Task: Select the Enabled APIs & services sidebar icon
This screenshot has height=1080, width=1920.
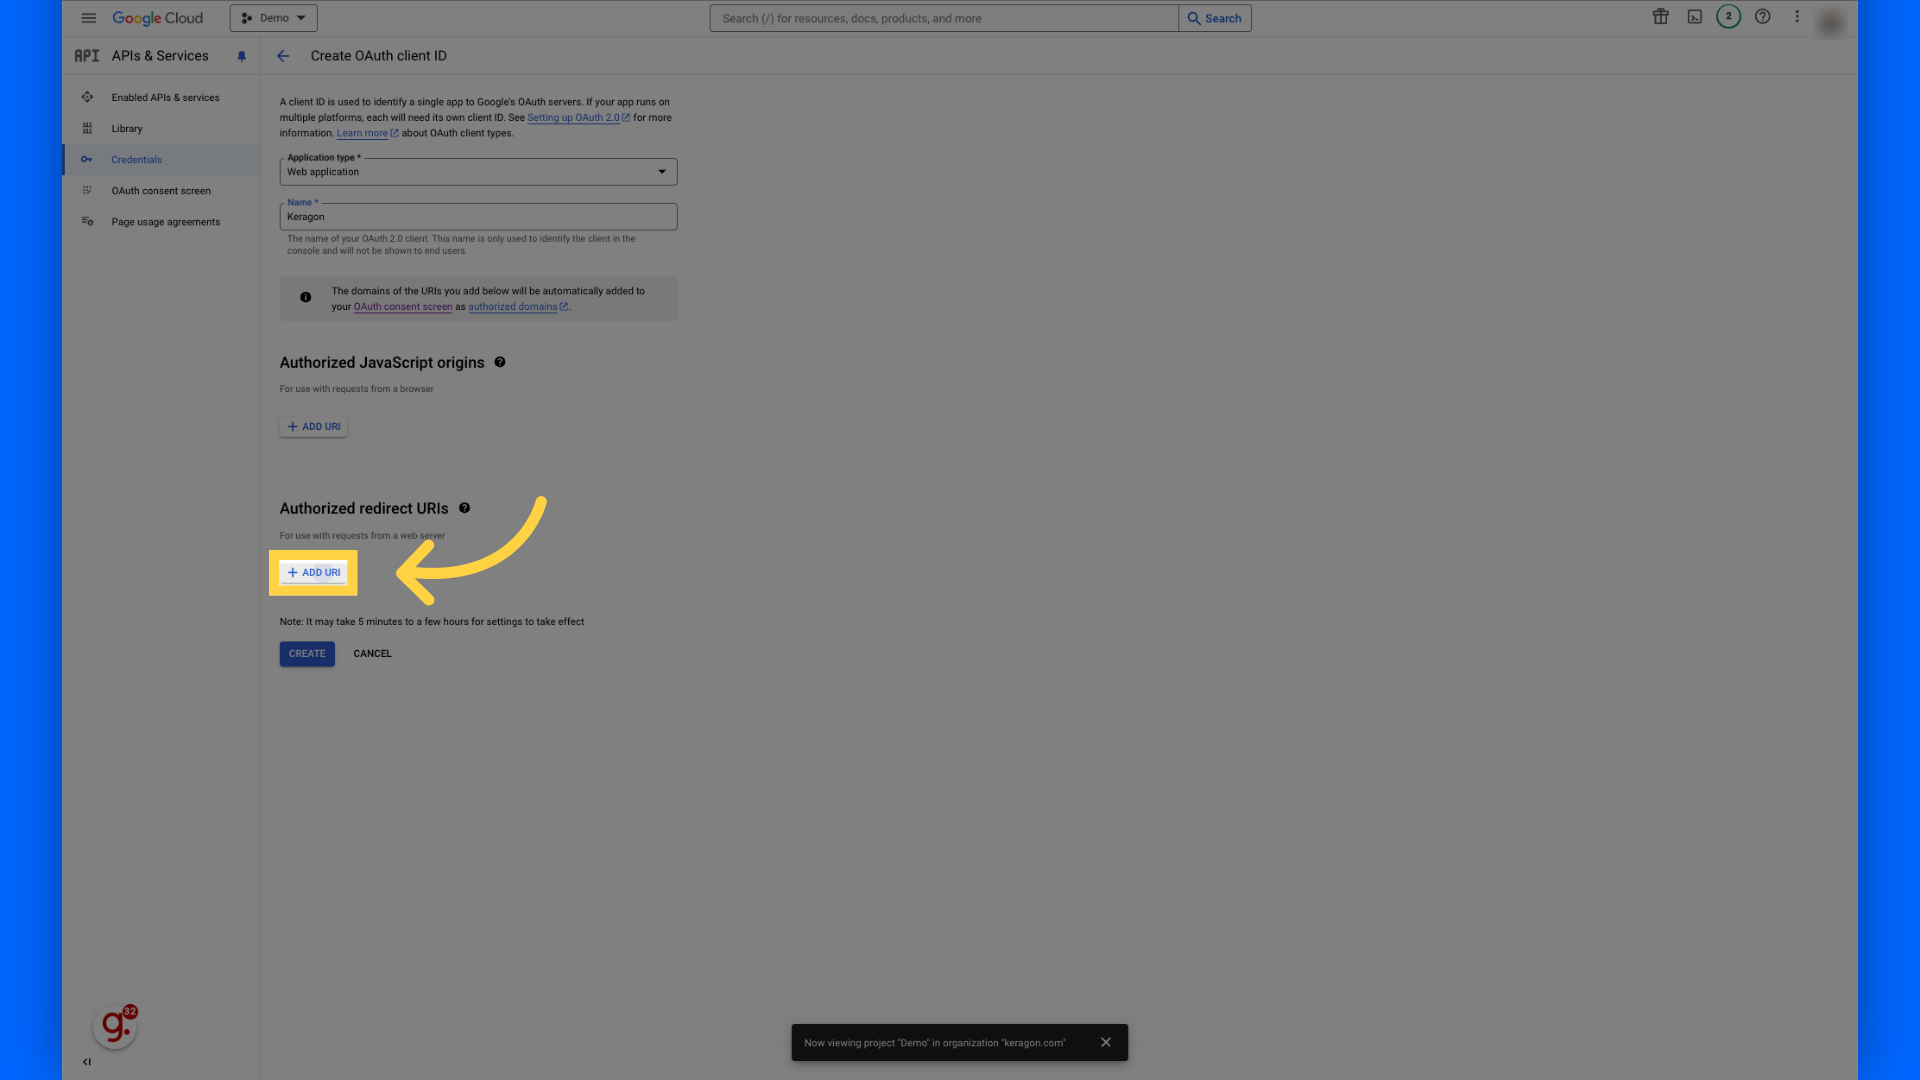Action: point(87,97)
